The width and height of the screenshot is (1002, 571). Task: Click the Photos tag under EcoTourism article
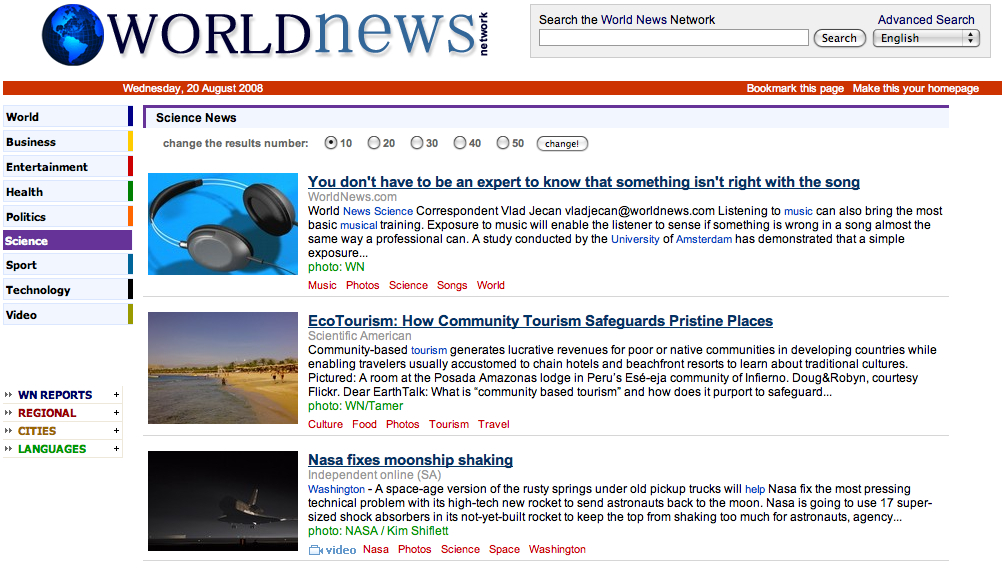403,424
